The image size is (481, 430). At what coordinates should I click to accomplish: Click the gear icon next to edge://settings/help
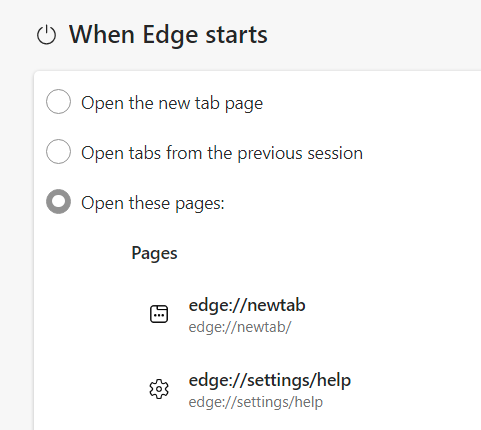tap(159, 389)
